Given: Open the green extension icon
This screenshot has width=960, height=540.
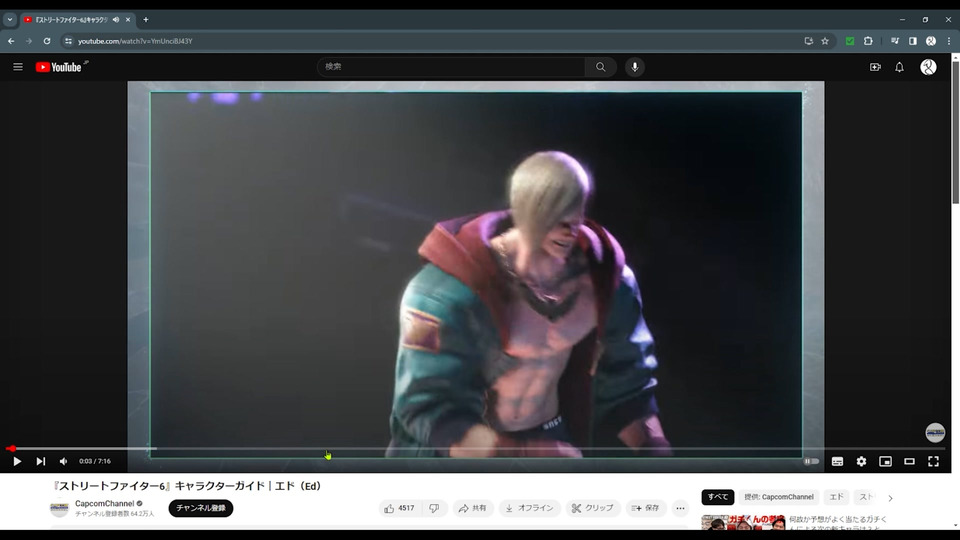Looking at the screenshot, I should point(850,41).
